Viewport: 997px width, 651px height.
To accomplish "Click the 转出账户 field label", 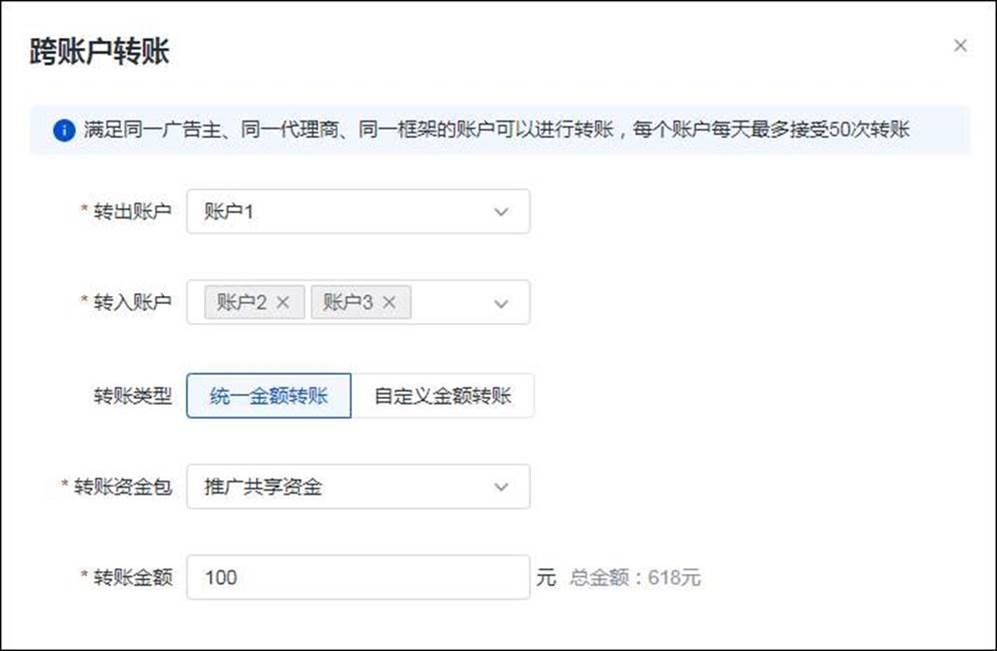I will [x=133, y=212].
